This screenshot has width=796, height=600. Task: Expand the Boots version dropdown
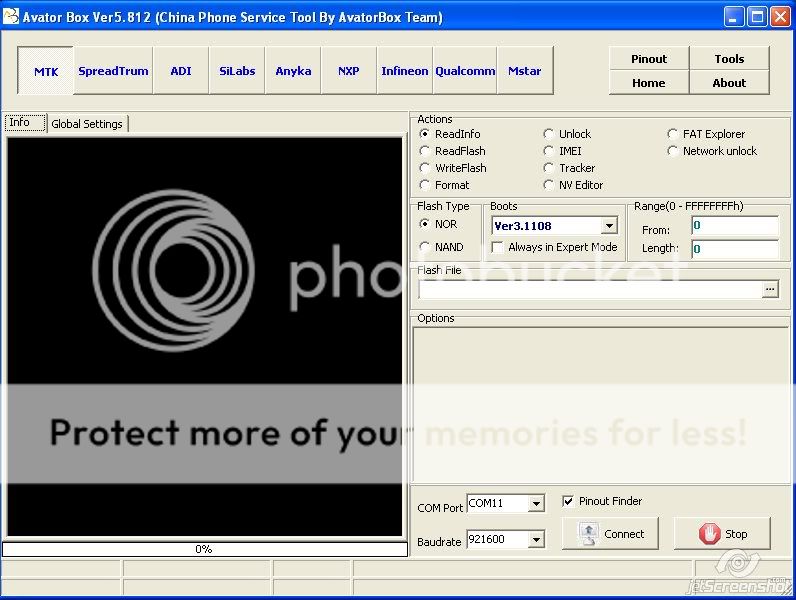pyautogui.click(x=609, y=225)
